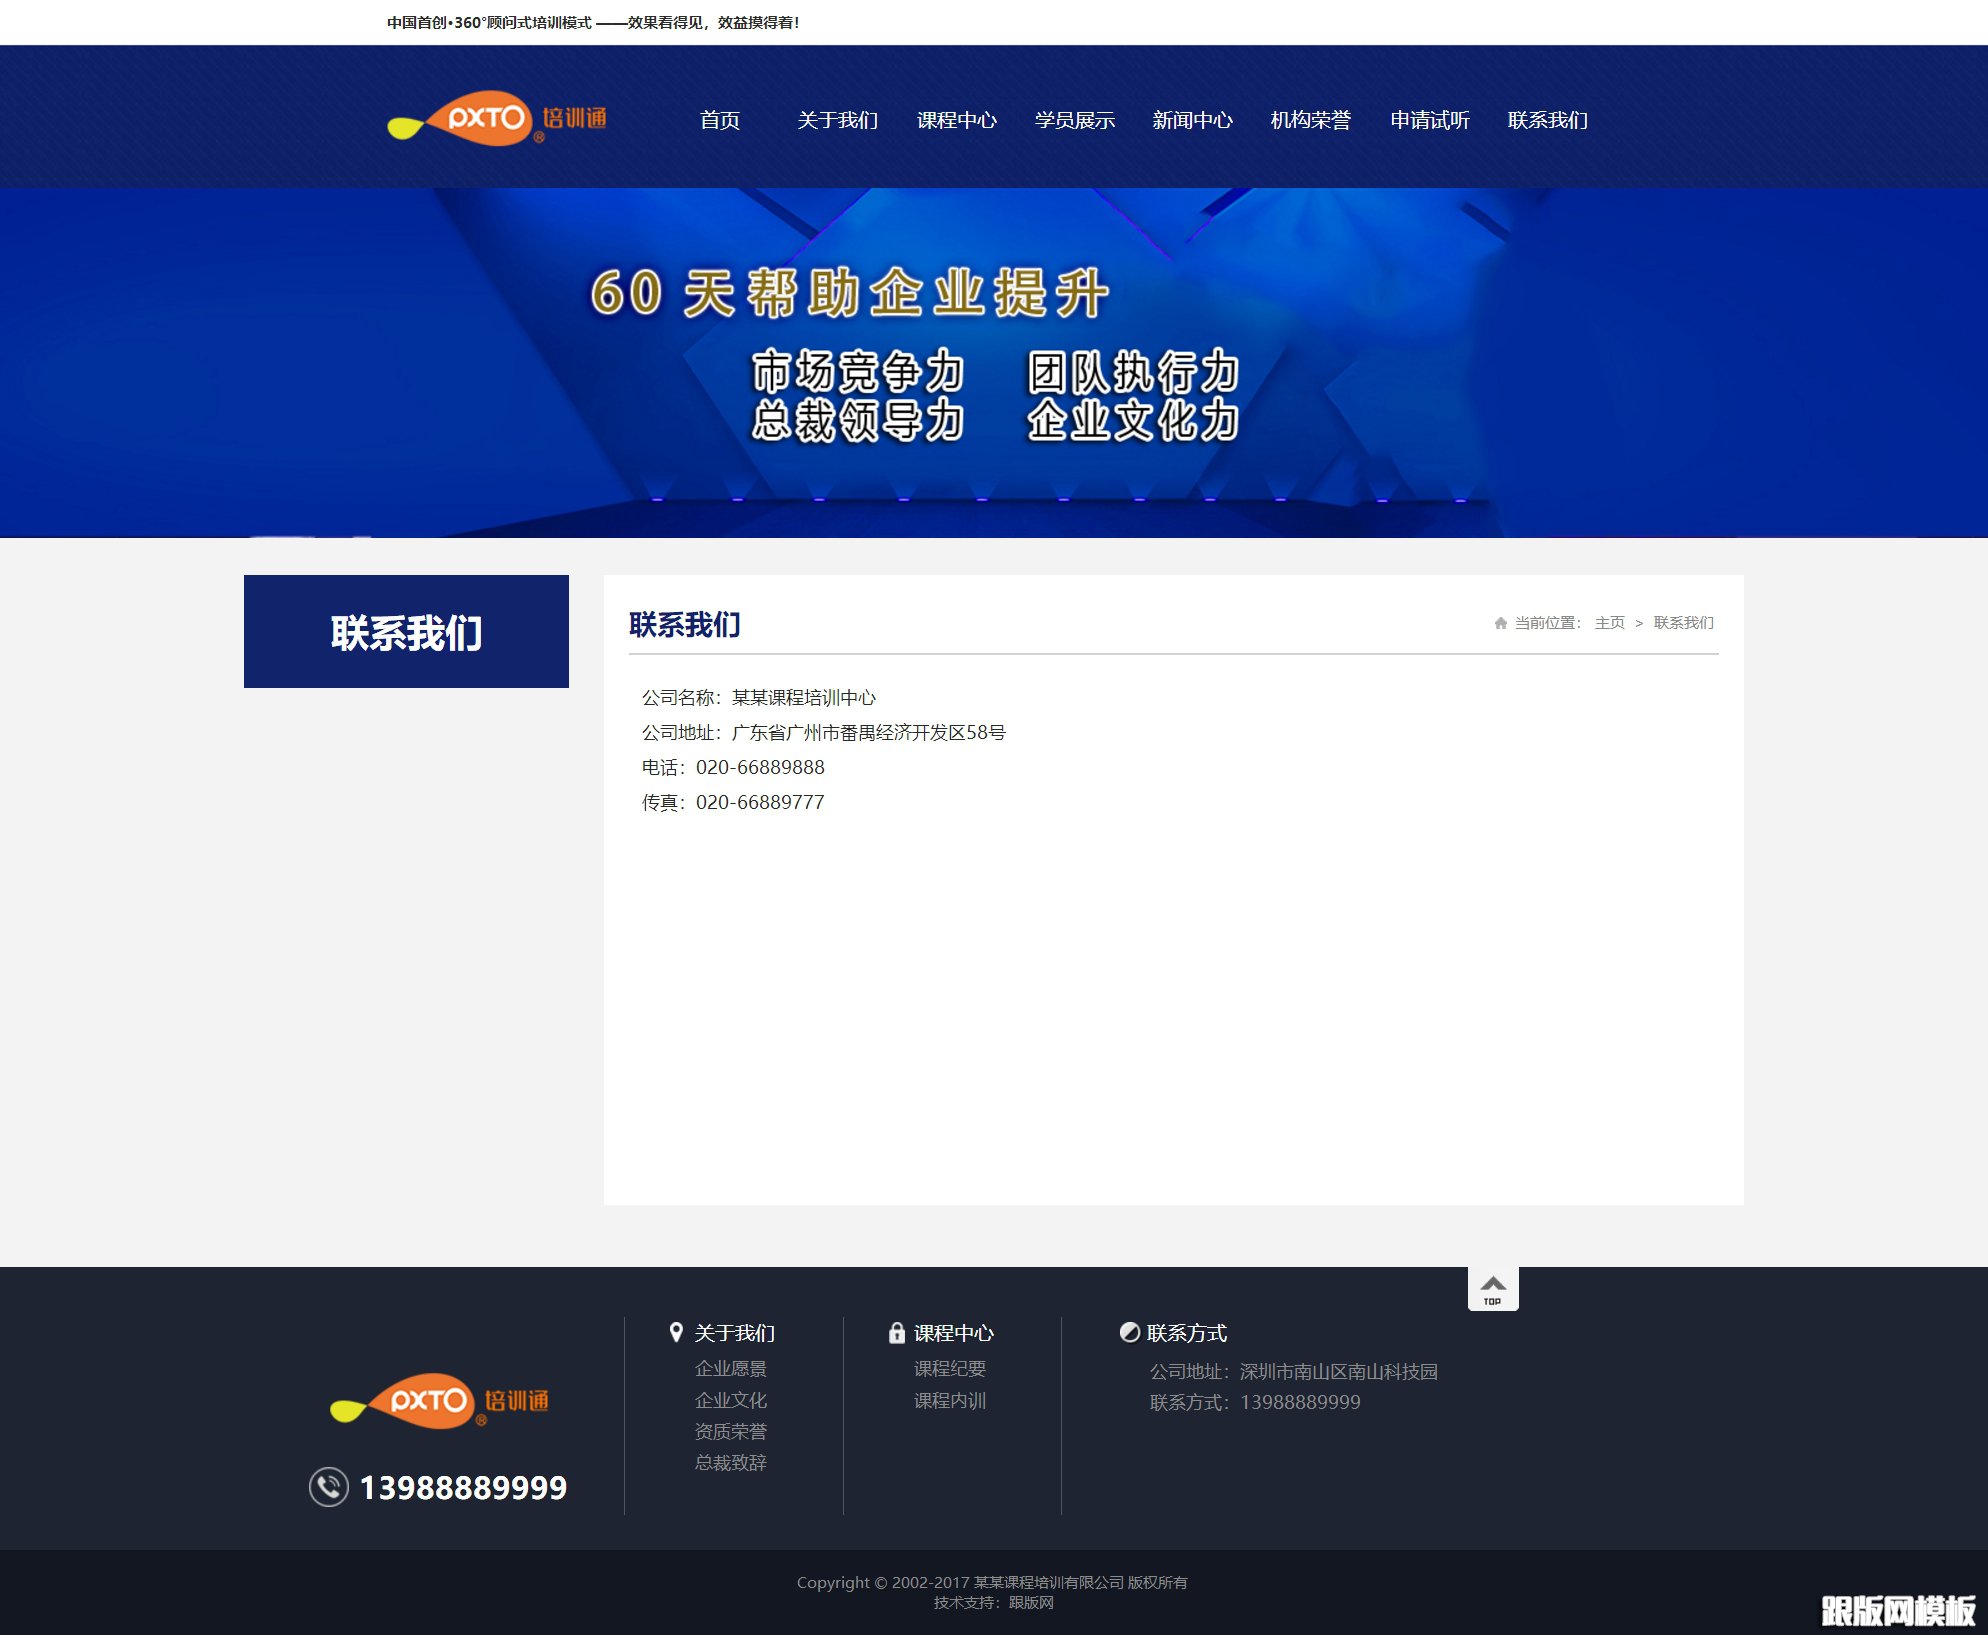Image resolution: width=1988 pixels, height=1635 pixels.
Task: Click the 主页 breadcrumb link
Action: coord(1611,622)
